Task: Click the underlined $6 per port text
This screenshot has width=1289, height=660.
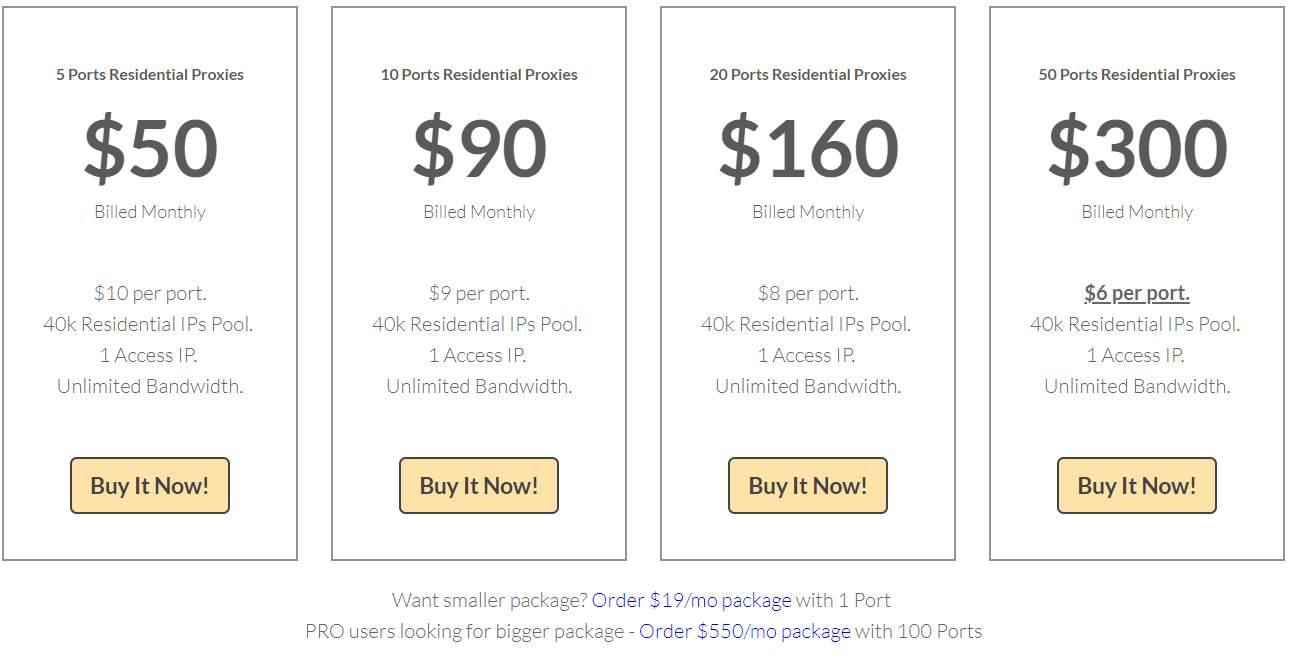Action: click(1137, 293)
